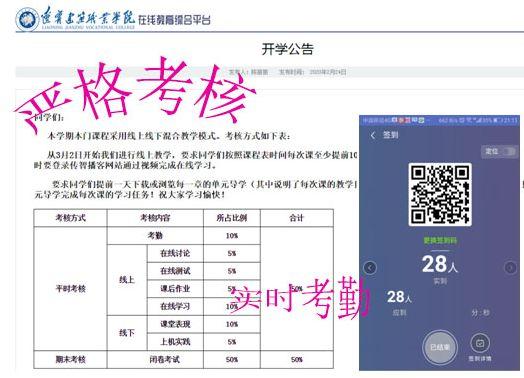
Task: Toggle the 定位 location switch
Action: (510, 151)
